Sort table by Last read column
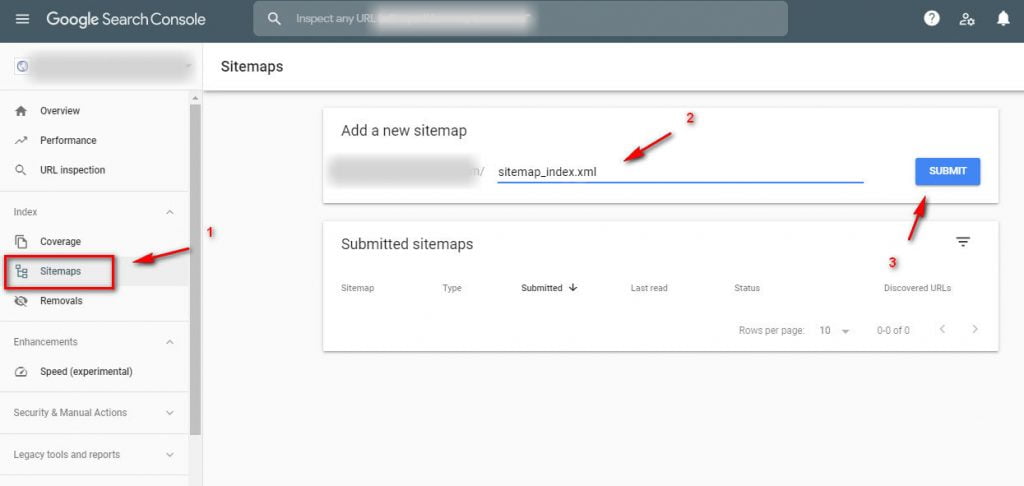The width and height of the screenshot is (1024, 486). [x=648, y=288]
